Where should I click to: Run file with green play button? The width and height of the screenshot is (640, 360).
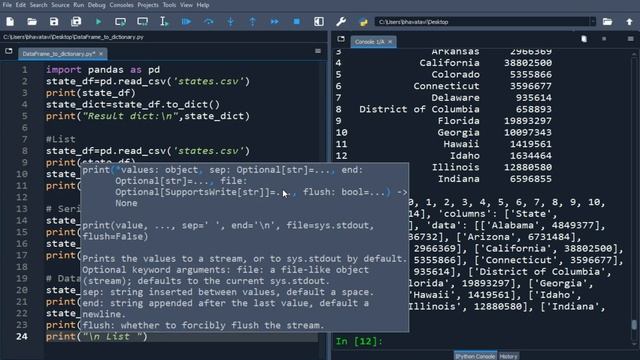point(98,22)
